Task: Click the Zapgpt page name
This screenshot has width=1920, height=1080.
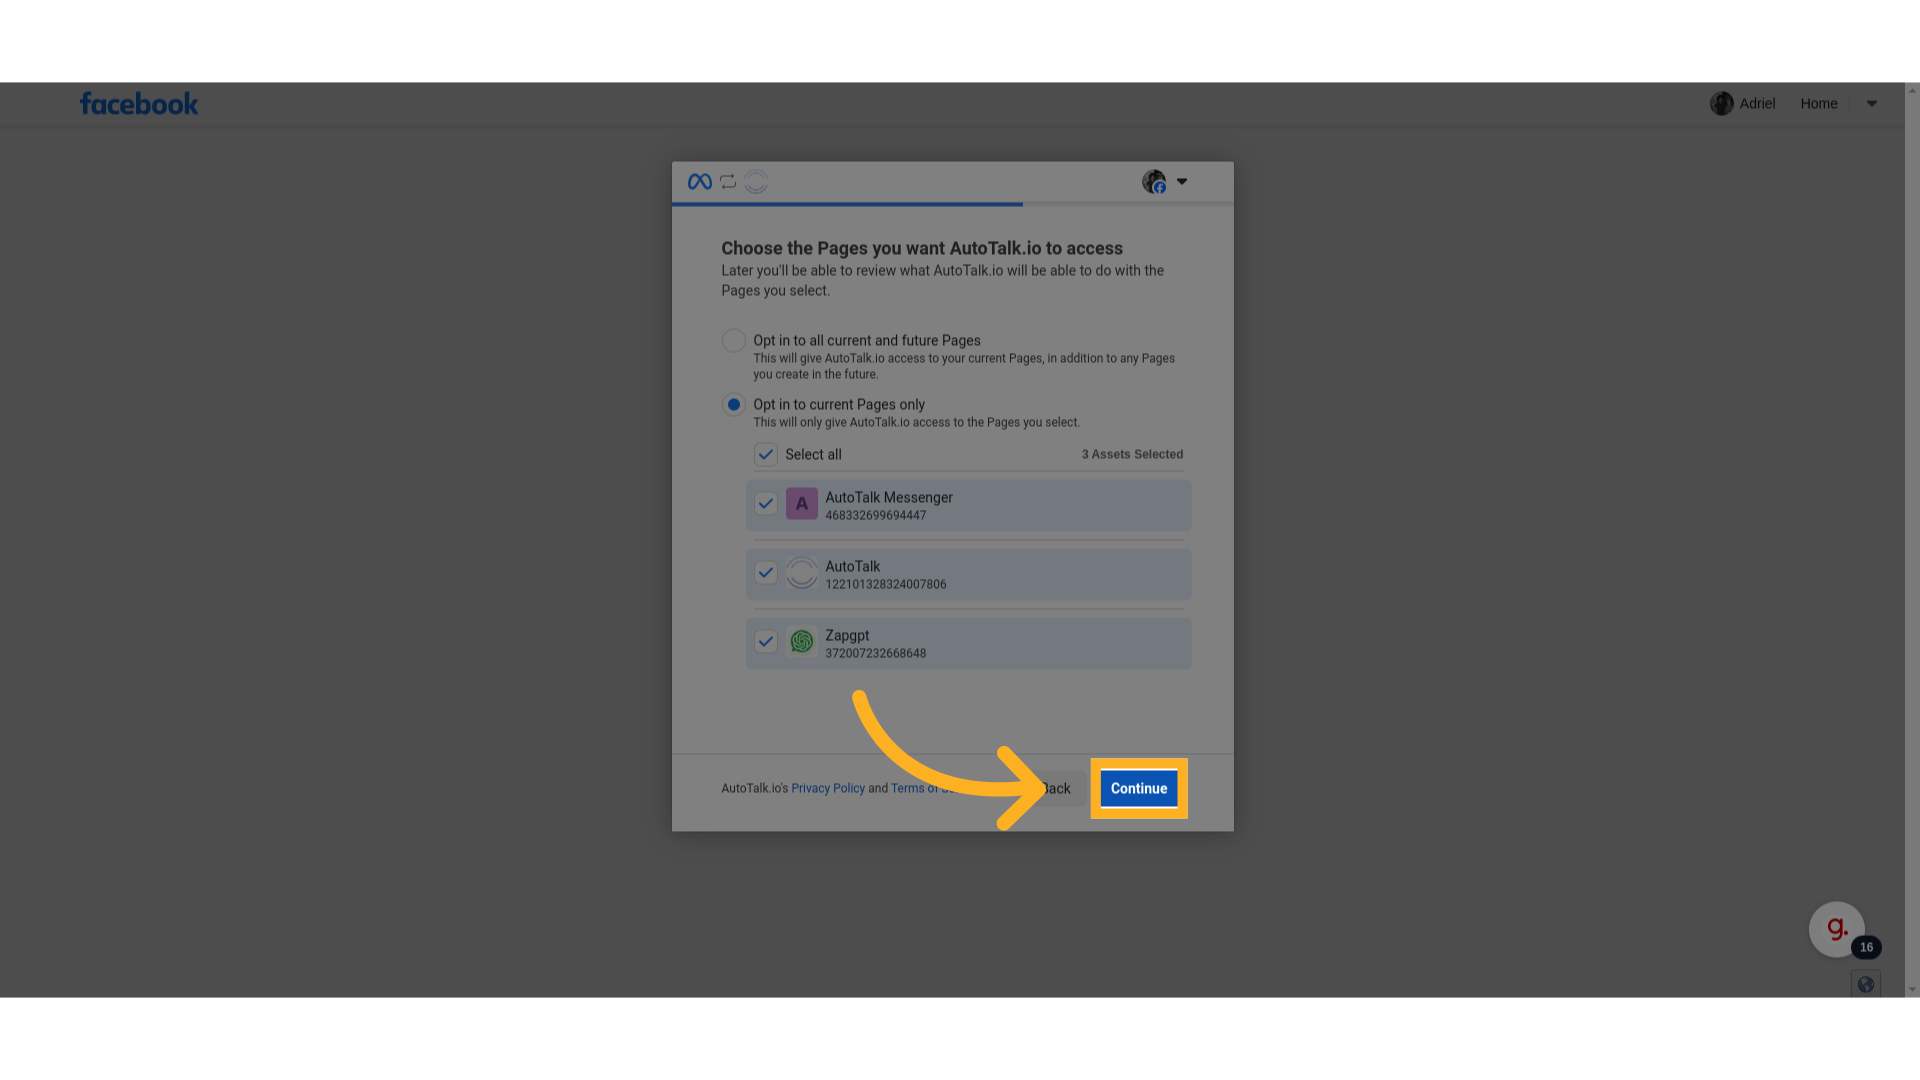Action: 847,636
